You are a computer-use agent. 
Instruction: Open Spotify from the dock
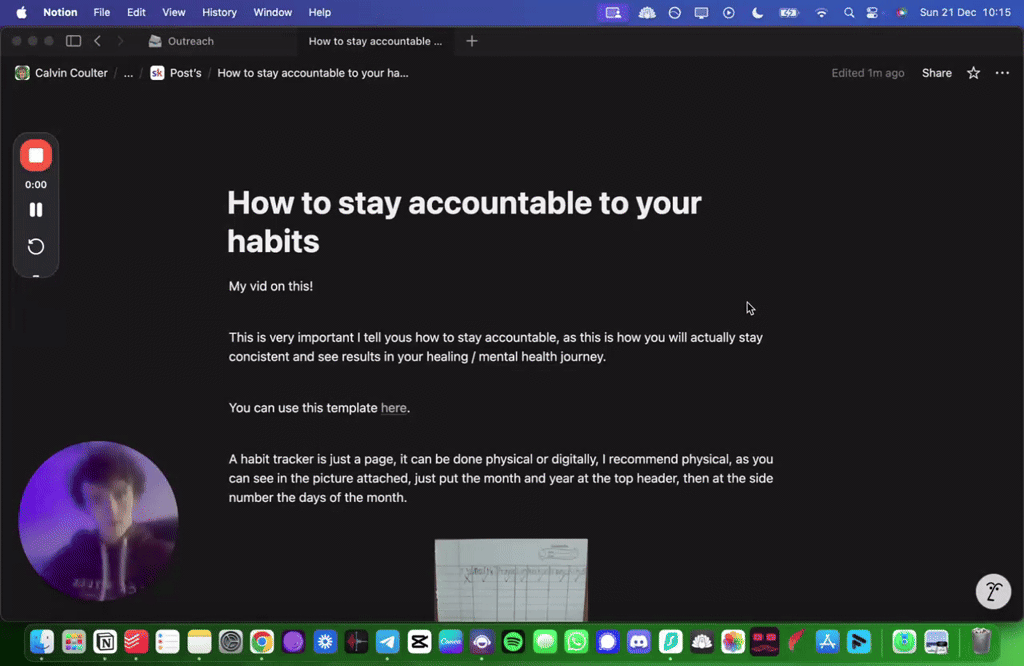(513, 641)
